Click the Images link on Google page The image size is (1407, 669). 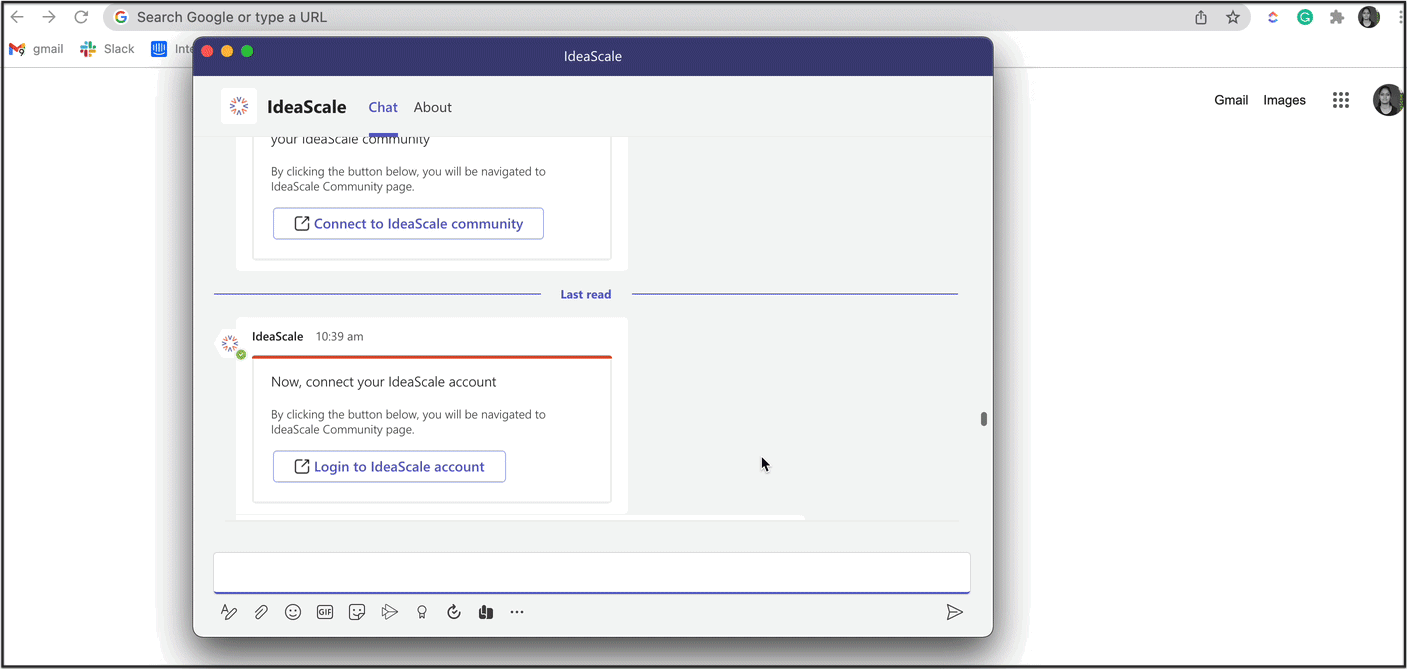pos(1285,100)
